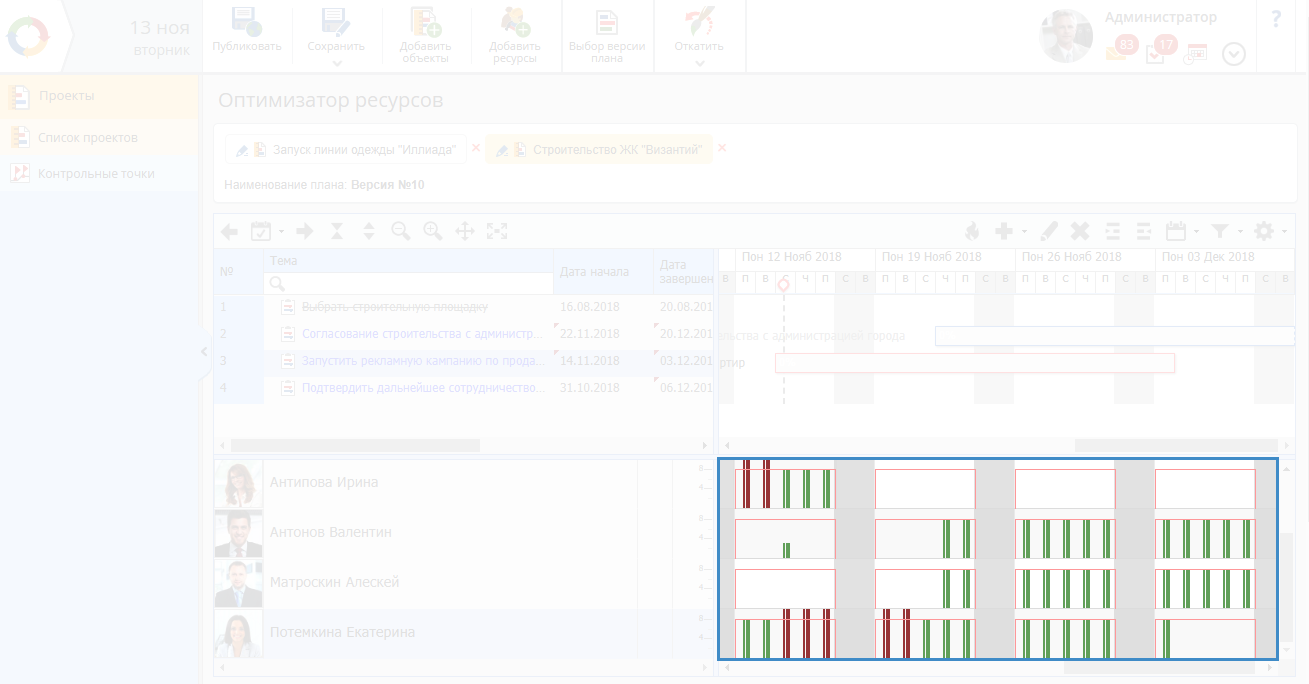
Task: Click the flame critical path icon
Action: tap(971, 231)
